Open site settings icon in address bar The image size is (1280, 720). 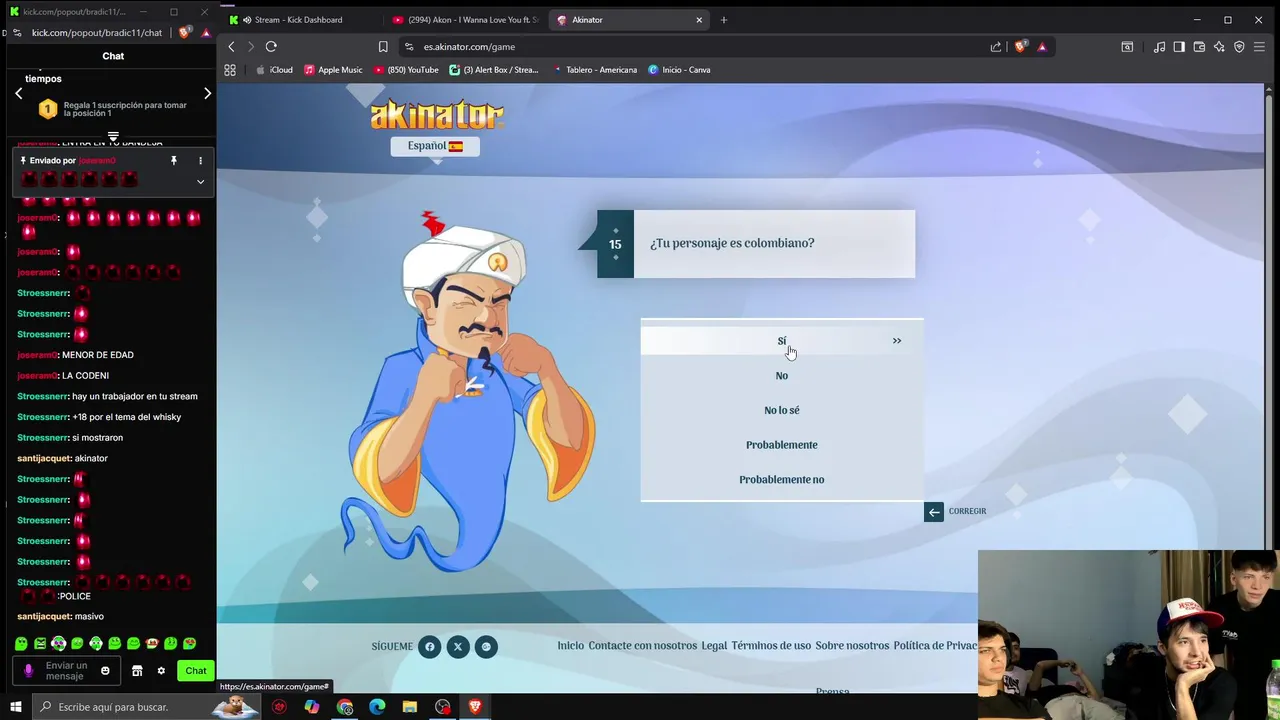pyautogui.click(x=409, y=47)
